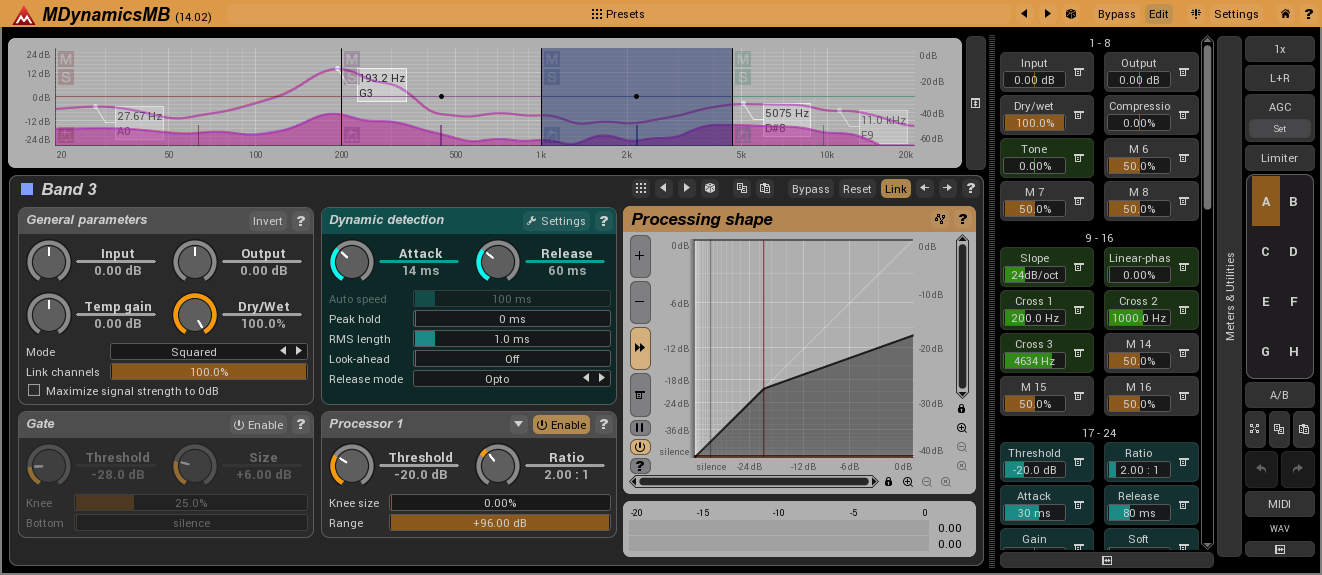Switch to Edit mode in the top bar
Image resolution: width=1322 pixels, height=575 pixels.
click(1159, 14)
